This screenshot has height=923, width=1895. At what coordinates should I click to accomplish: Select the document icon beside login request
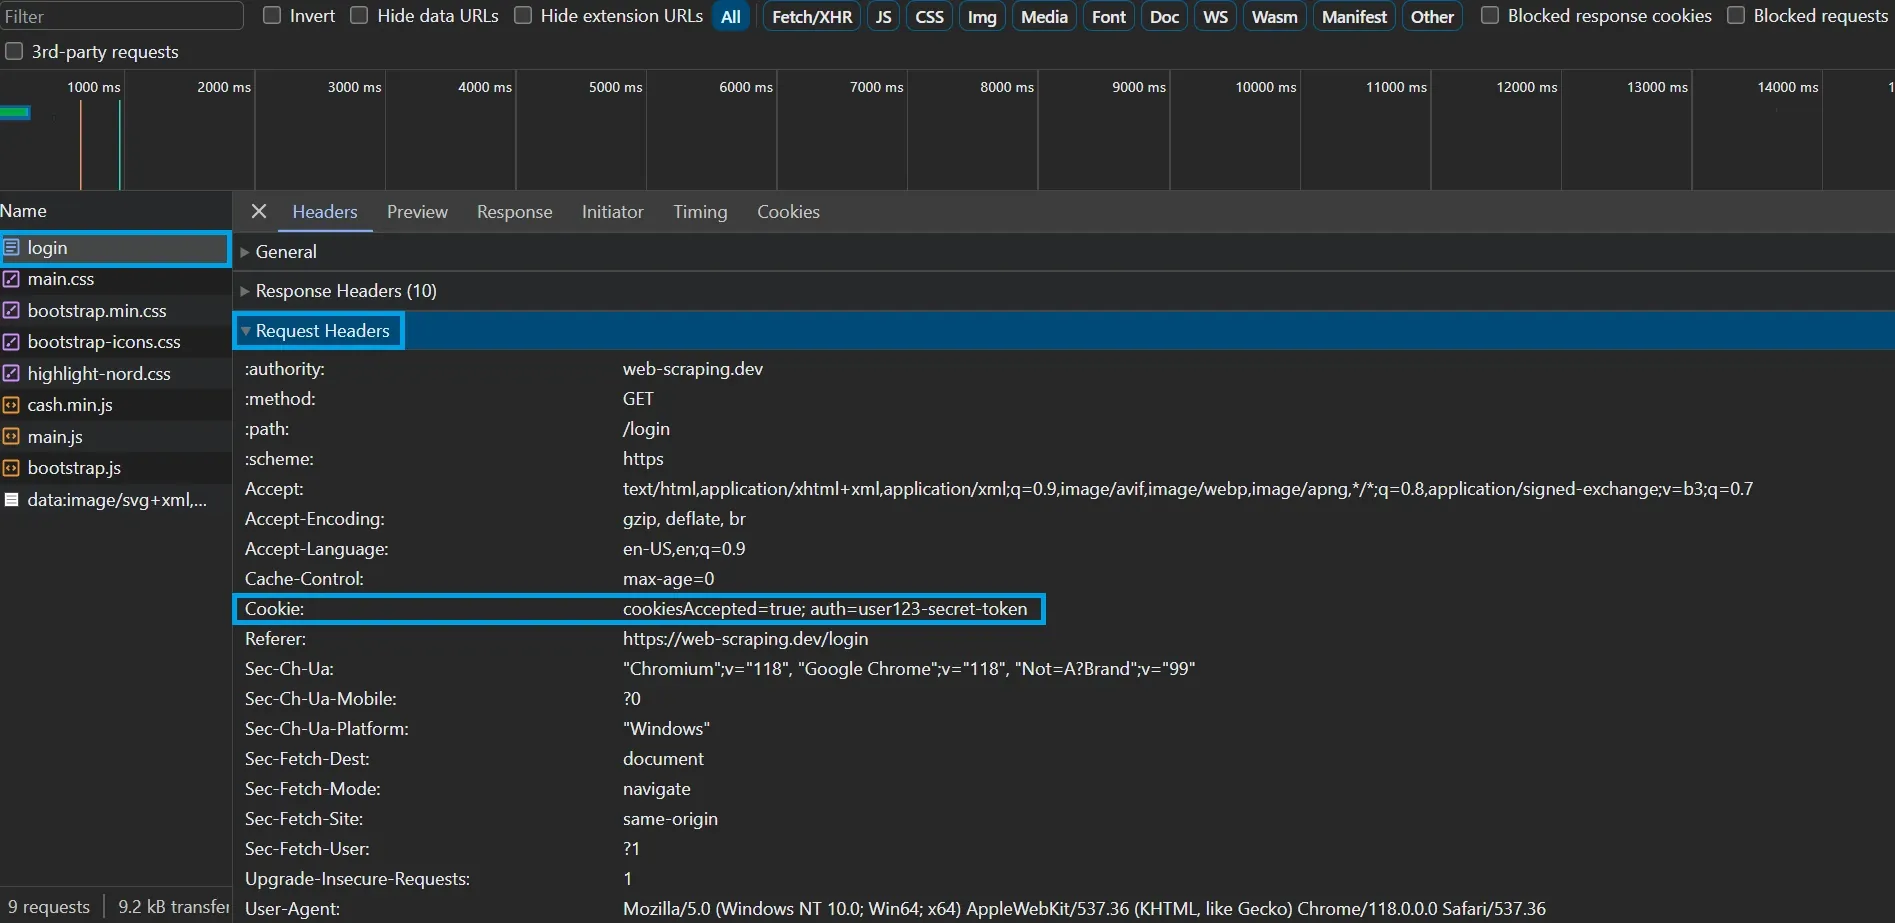click(x=13, y=247)
